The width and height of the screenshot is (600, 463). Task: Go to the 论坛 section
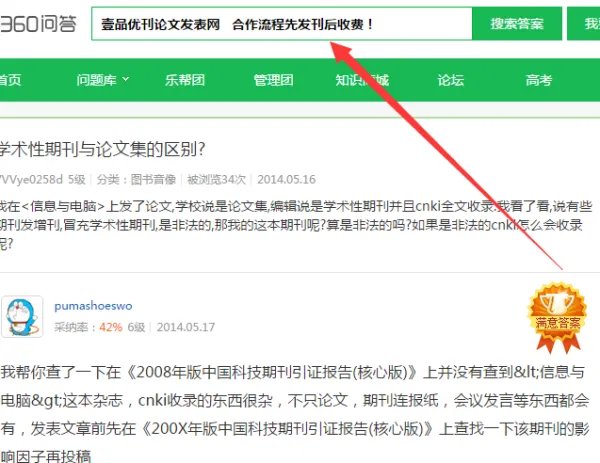tap(450, 80)
